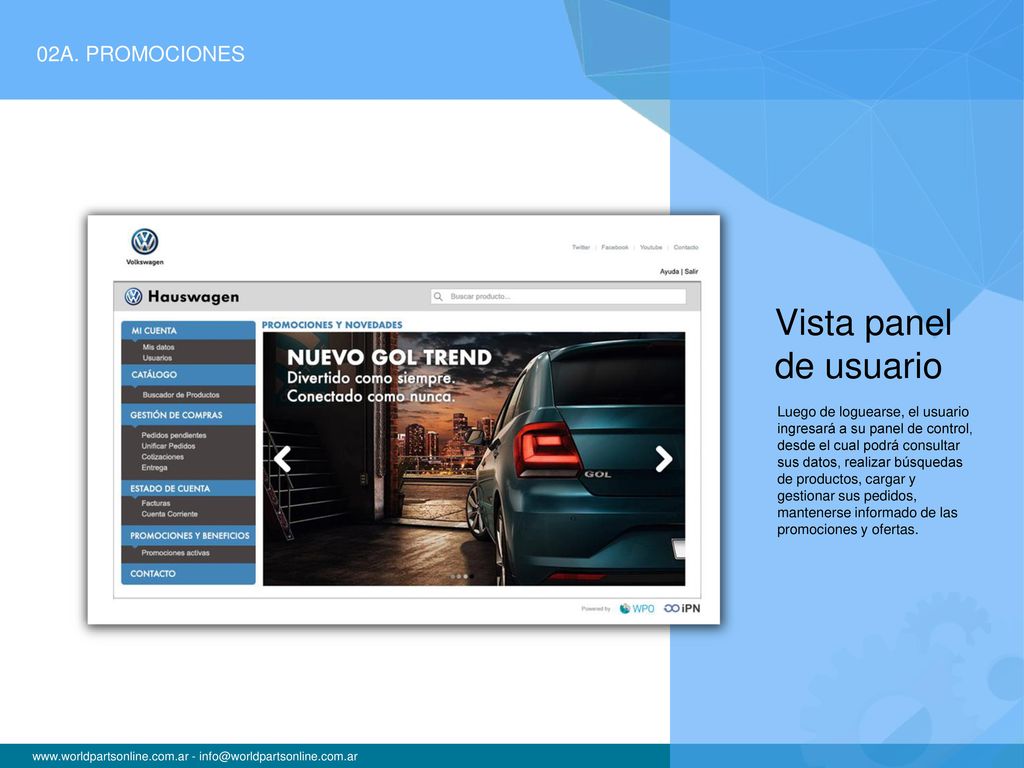Open the CONTACTO sidebar section

tap(188, 573)
